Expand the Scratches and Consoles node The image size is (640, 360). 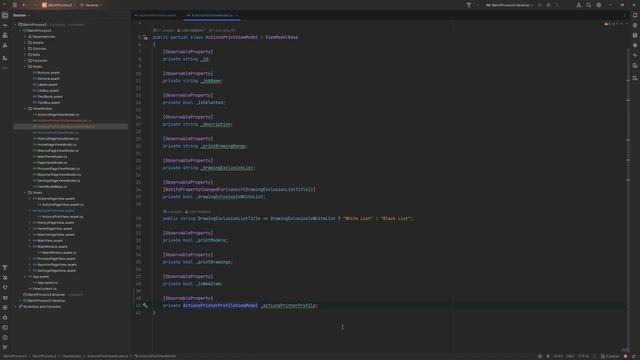pyautogui.click(x=16, y=307)
